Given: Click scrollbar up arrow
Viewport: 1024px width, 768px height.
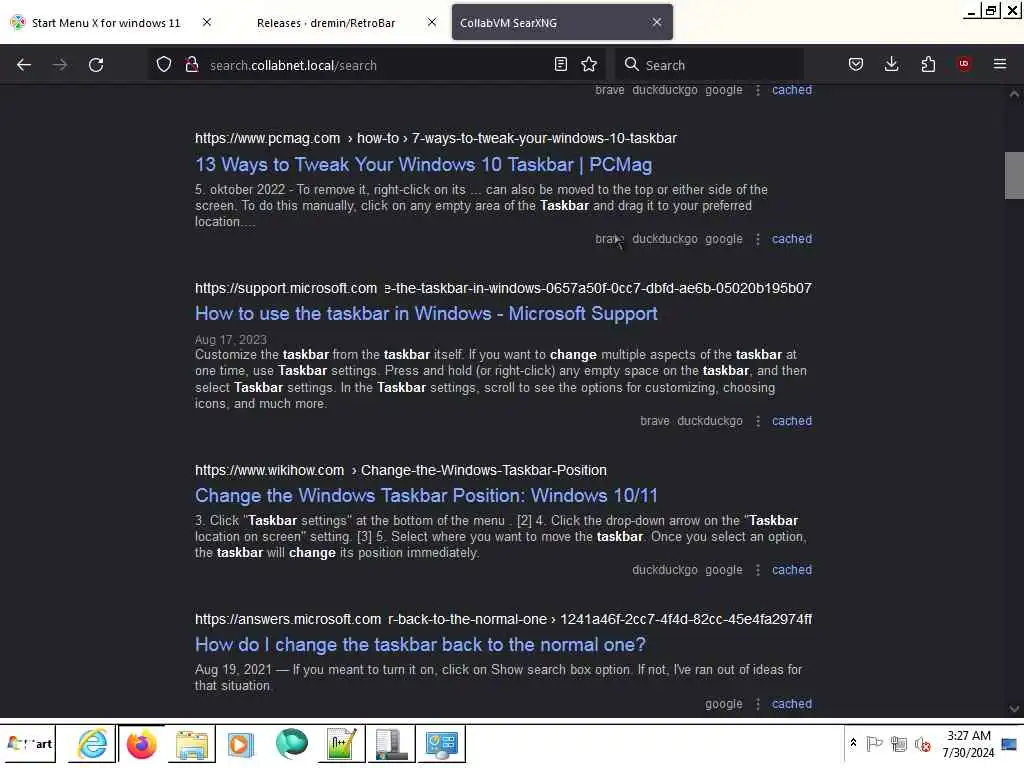Looking at the screenshot, I should [x=1014, y=93].
